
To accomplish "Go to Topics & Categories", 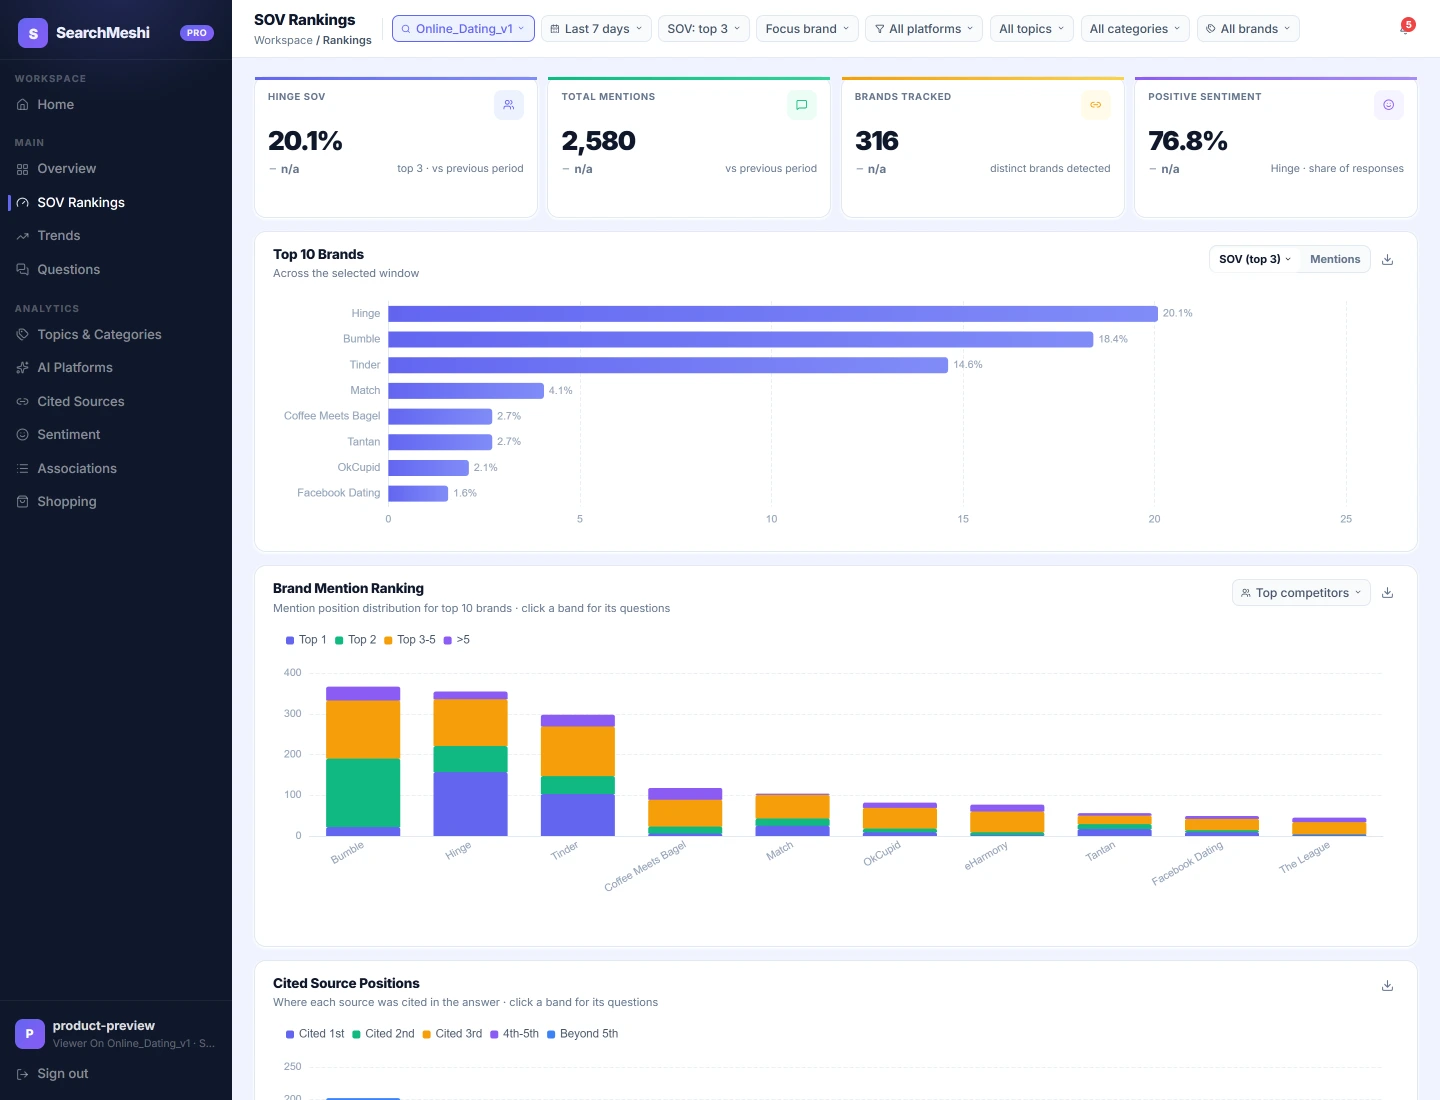I will (99, 335).
